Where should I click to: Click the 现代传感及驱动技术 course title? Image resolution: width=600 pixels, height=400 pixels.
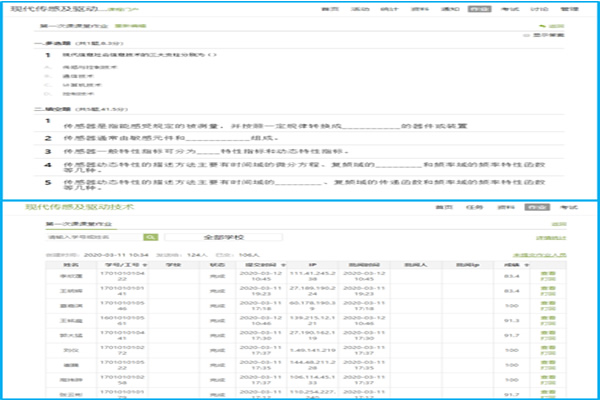tap(64, 207)
